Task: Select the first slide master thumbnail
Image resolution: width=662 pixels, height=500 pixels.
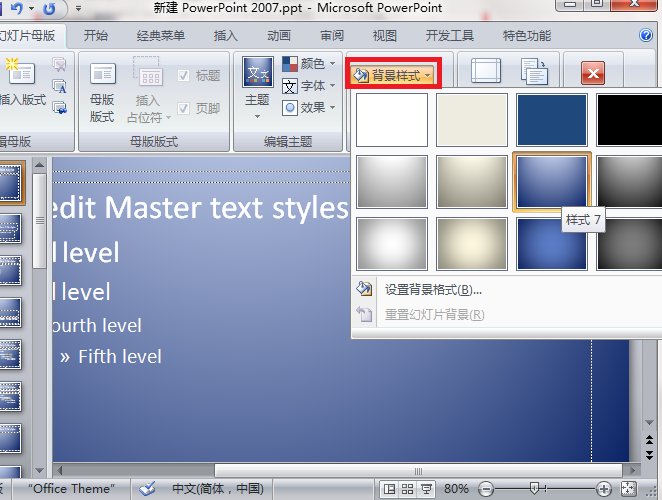Action: (x=11, y=182)
